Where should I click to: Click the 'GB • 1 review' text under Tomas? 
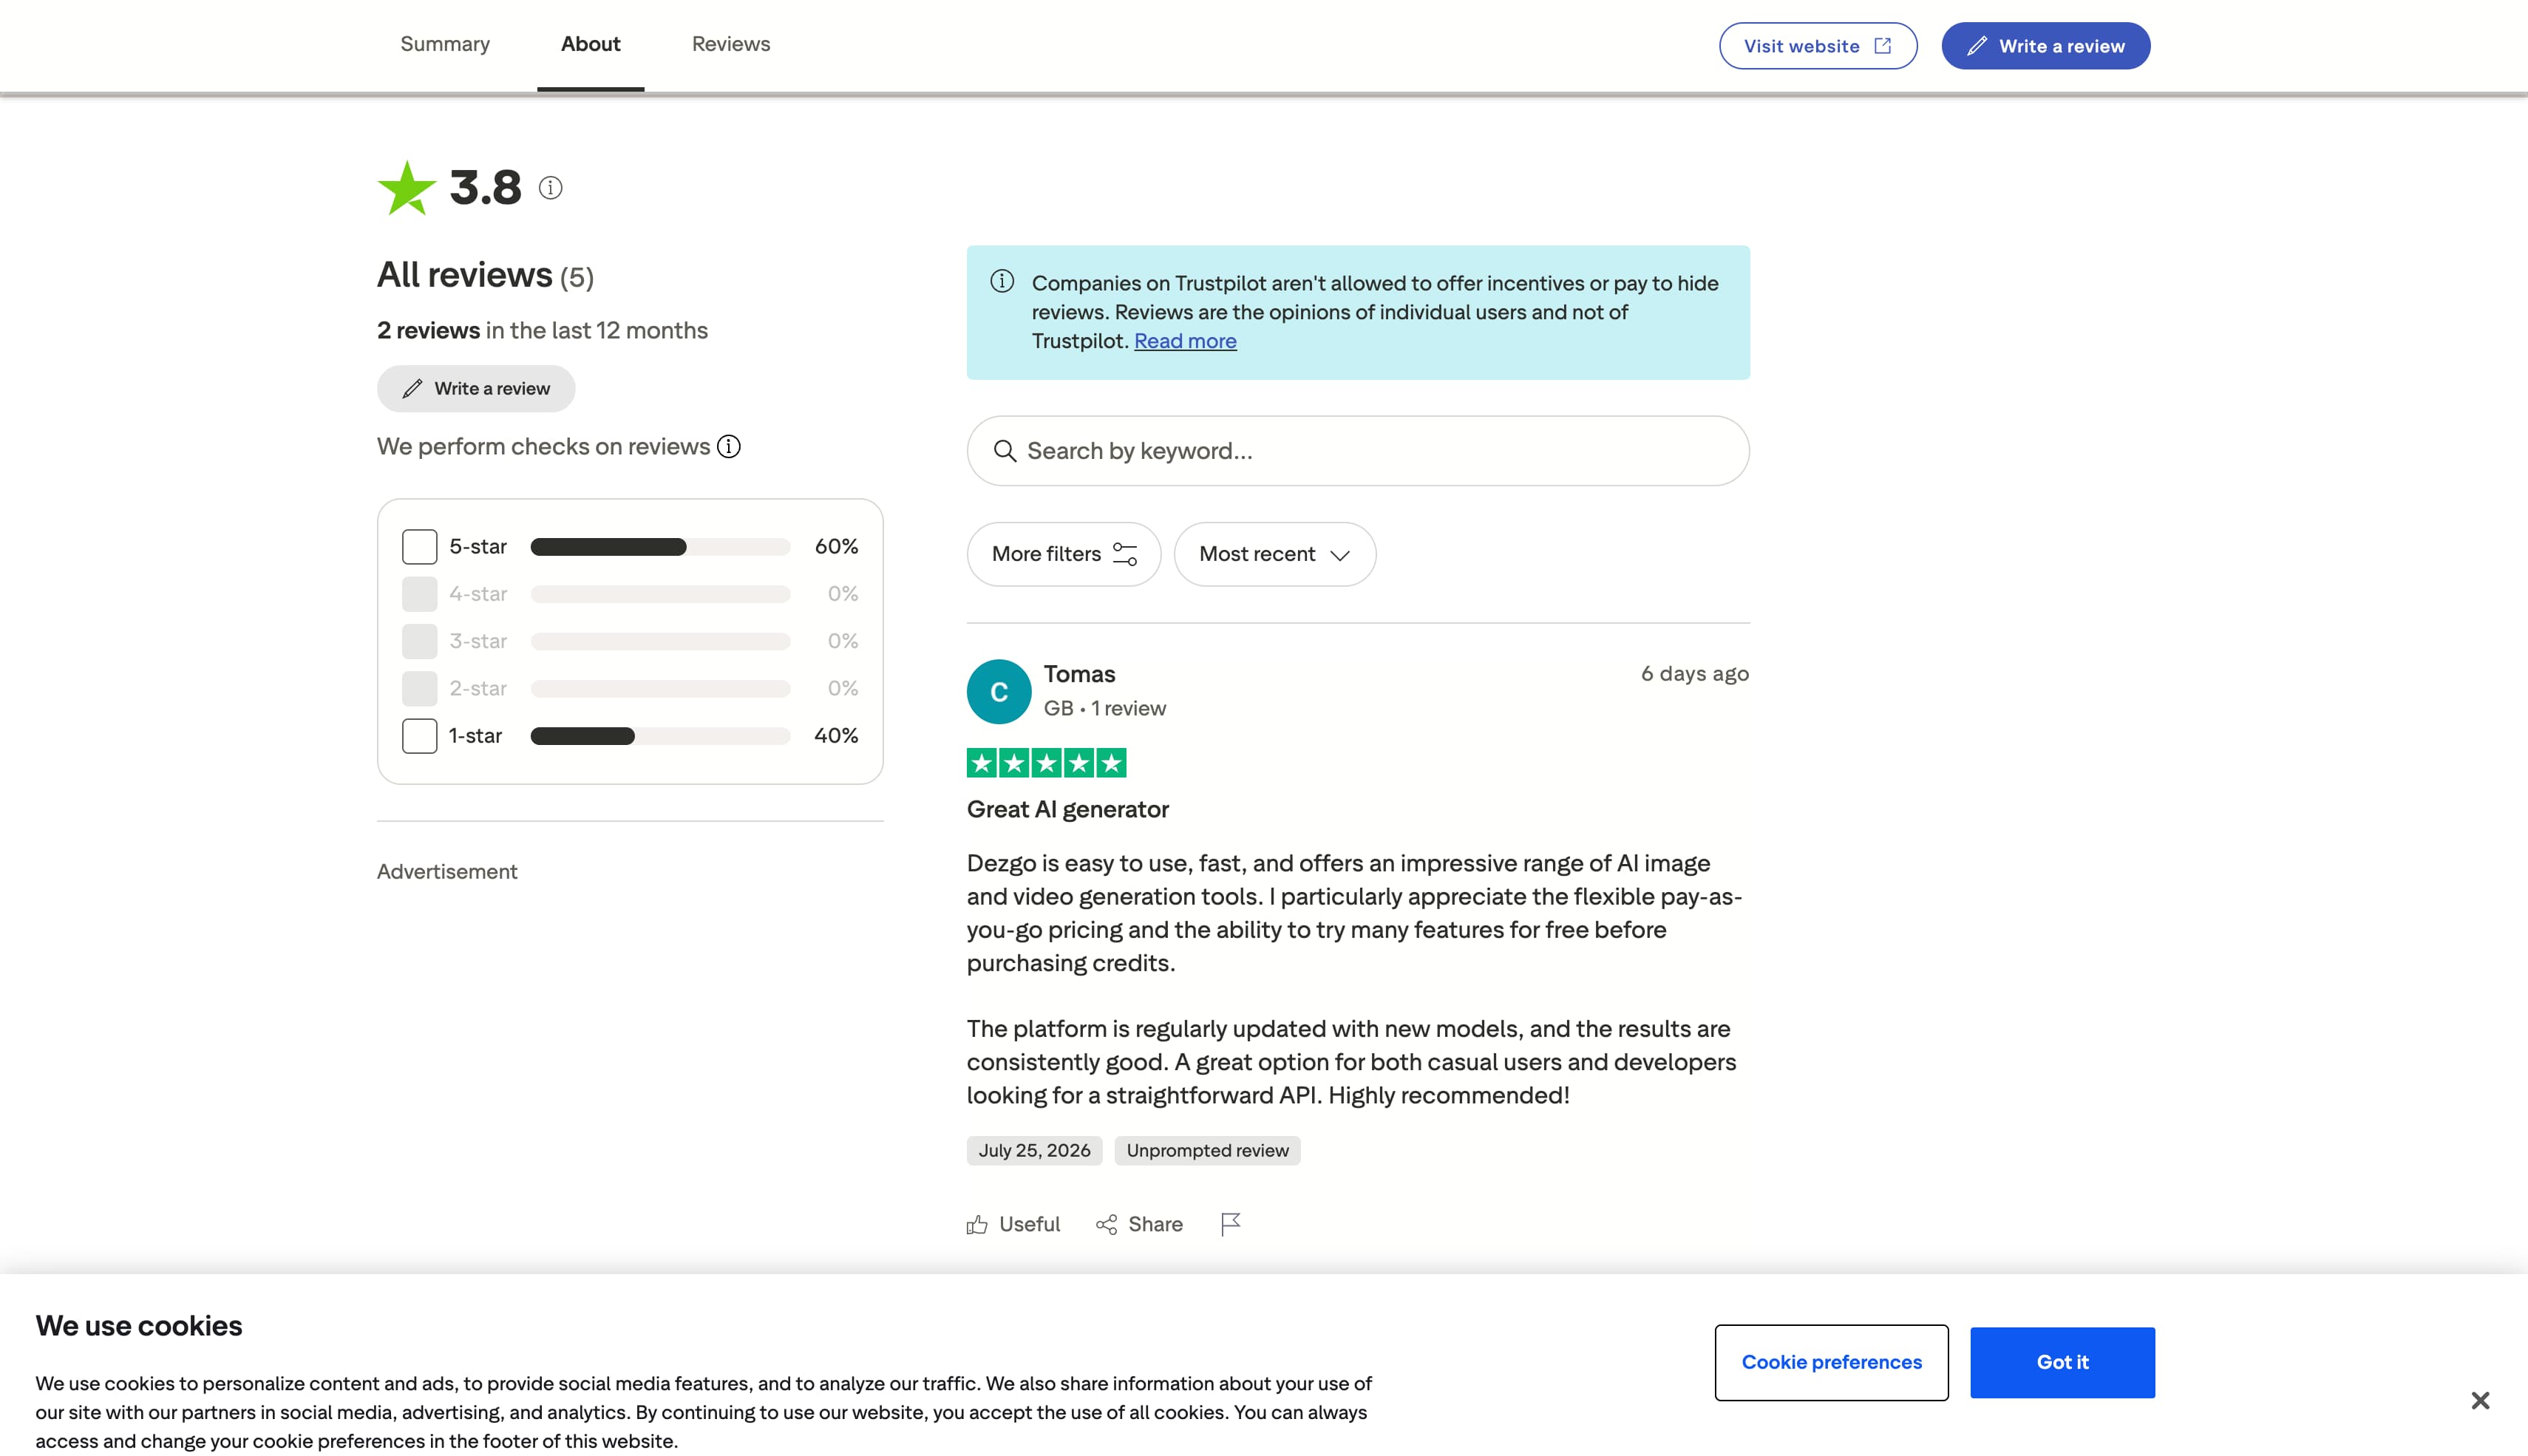[x=1105, y=709]
